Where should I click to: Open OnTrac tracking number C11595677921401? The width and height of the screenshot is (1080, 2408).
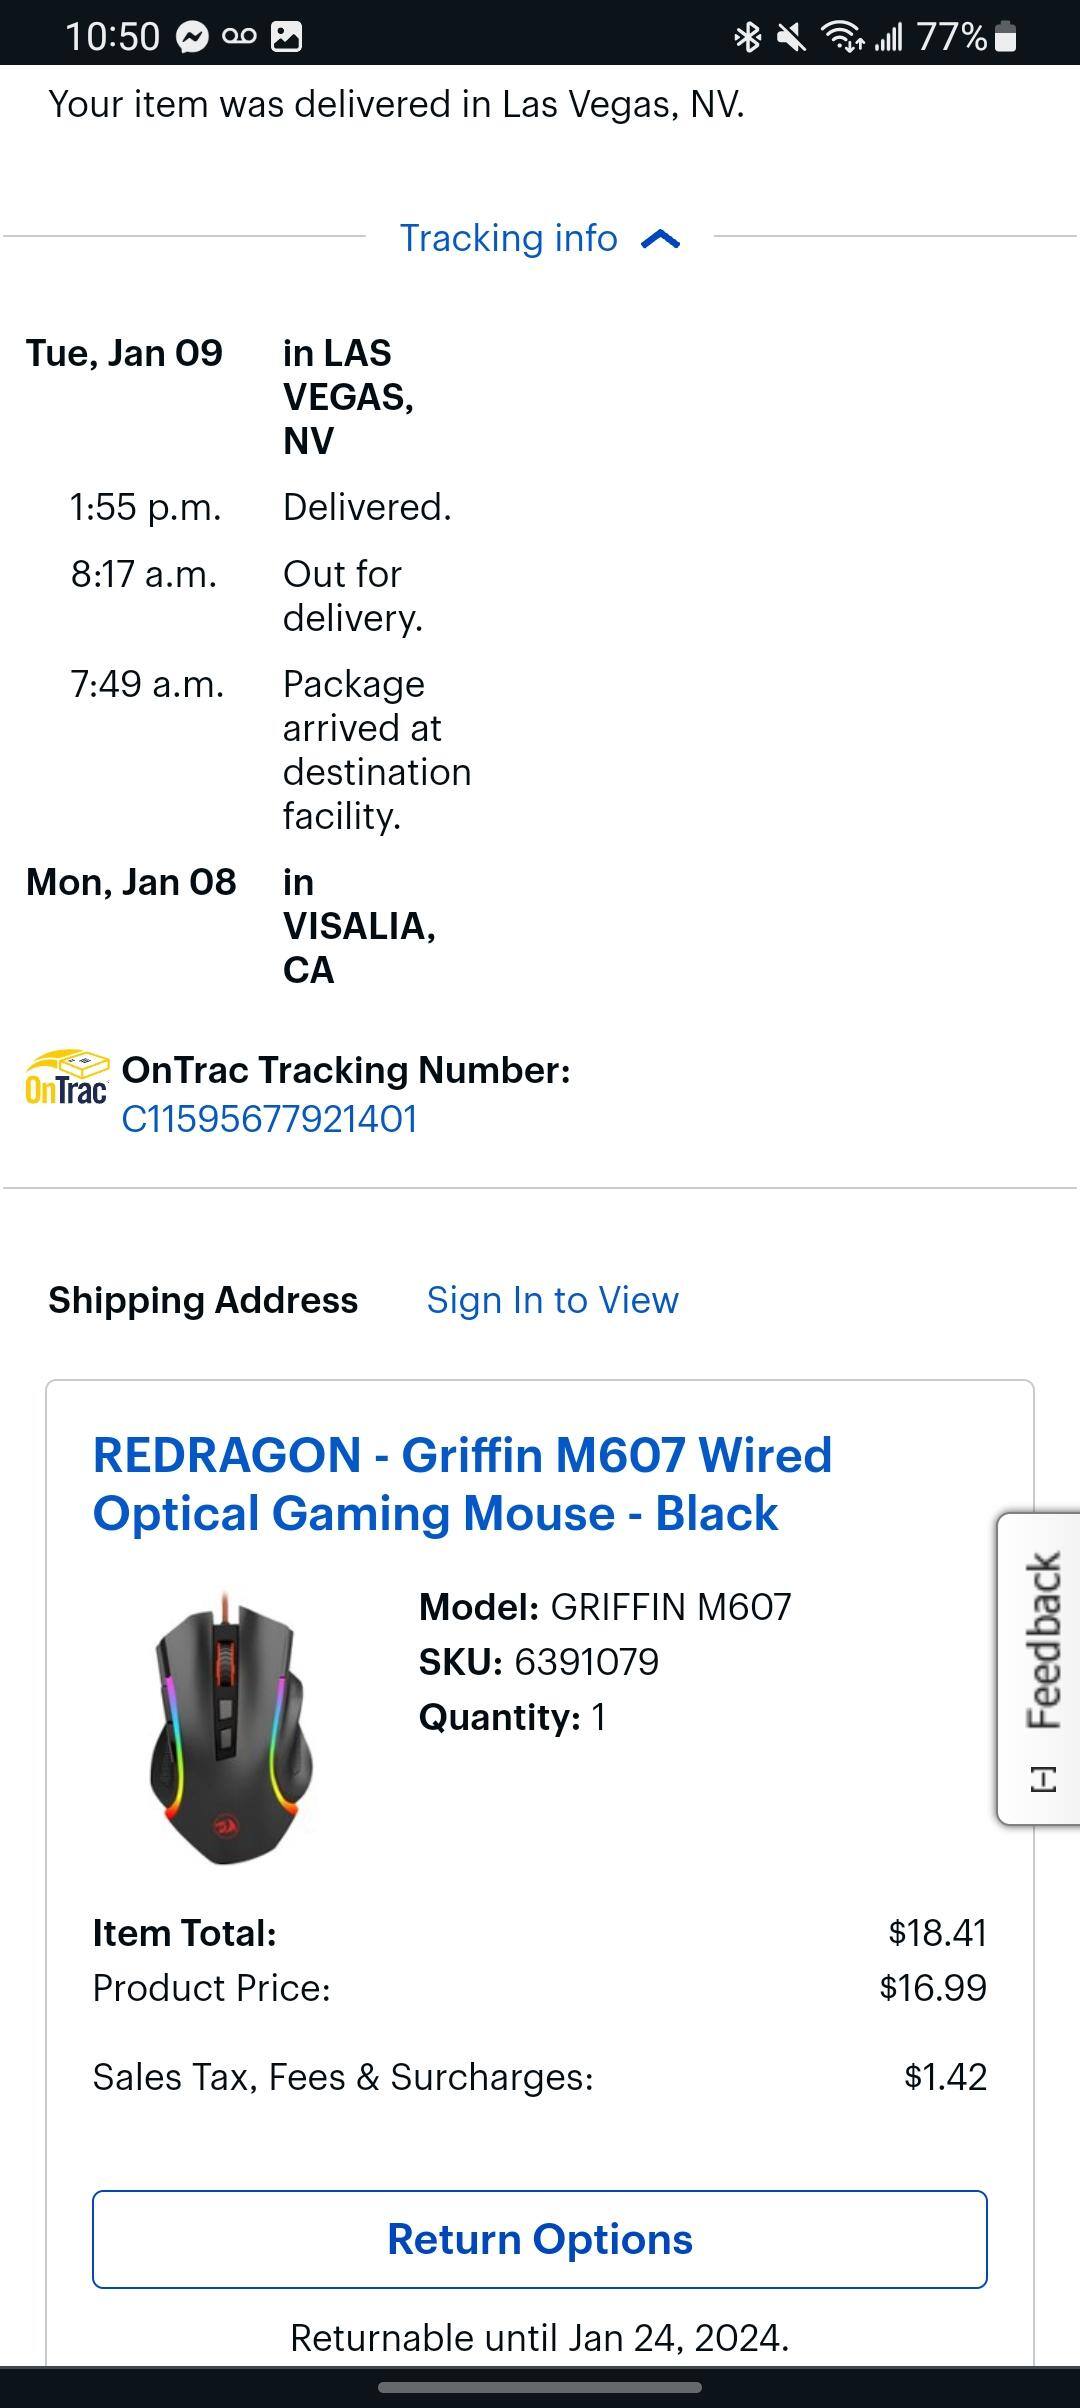coord(269,1119)
